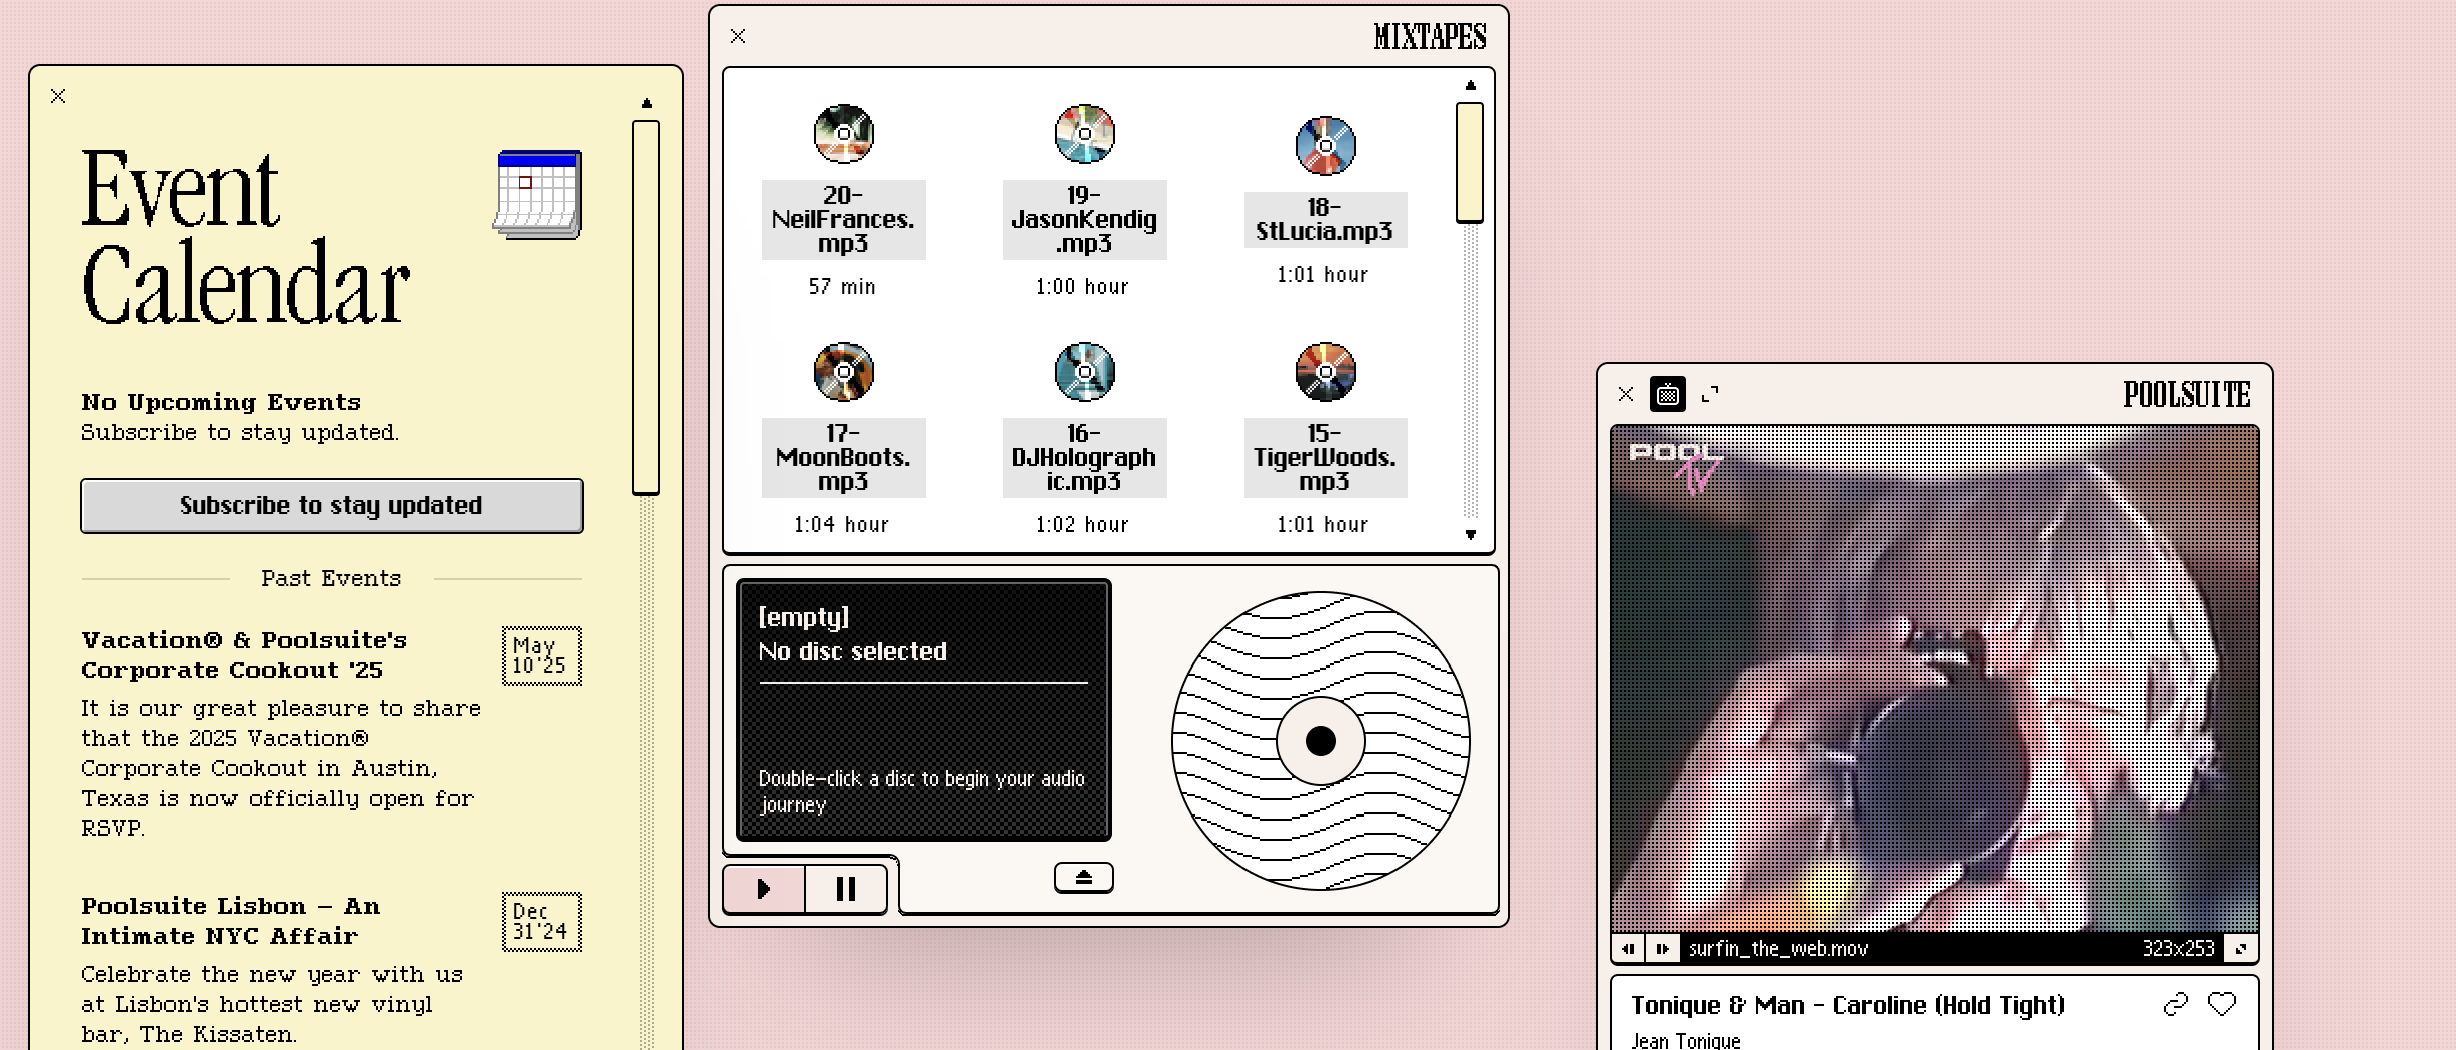Viewport: 2456px width, 1050px height.
Task: Click the Jean Tonique artist name
Action: tap(1686, 1040)
